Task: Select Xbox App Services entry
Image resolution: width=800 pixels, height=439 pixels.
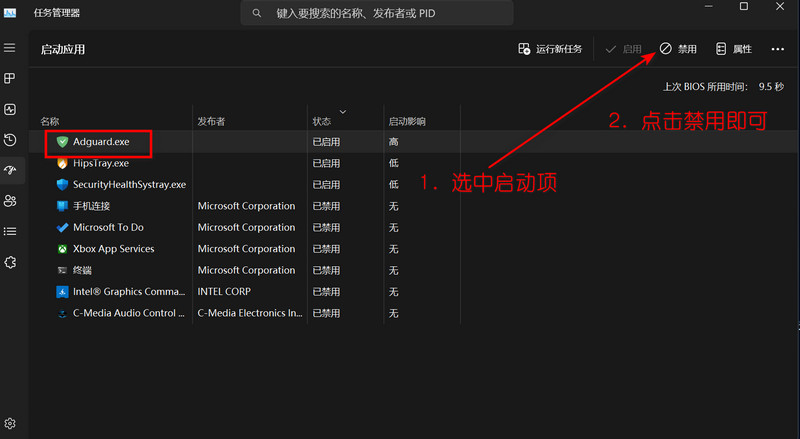Action: click(113, 249)
